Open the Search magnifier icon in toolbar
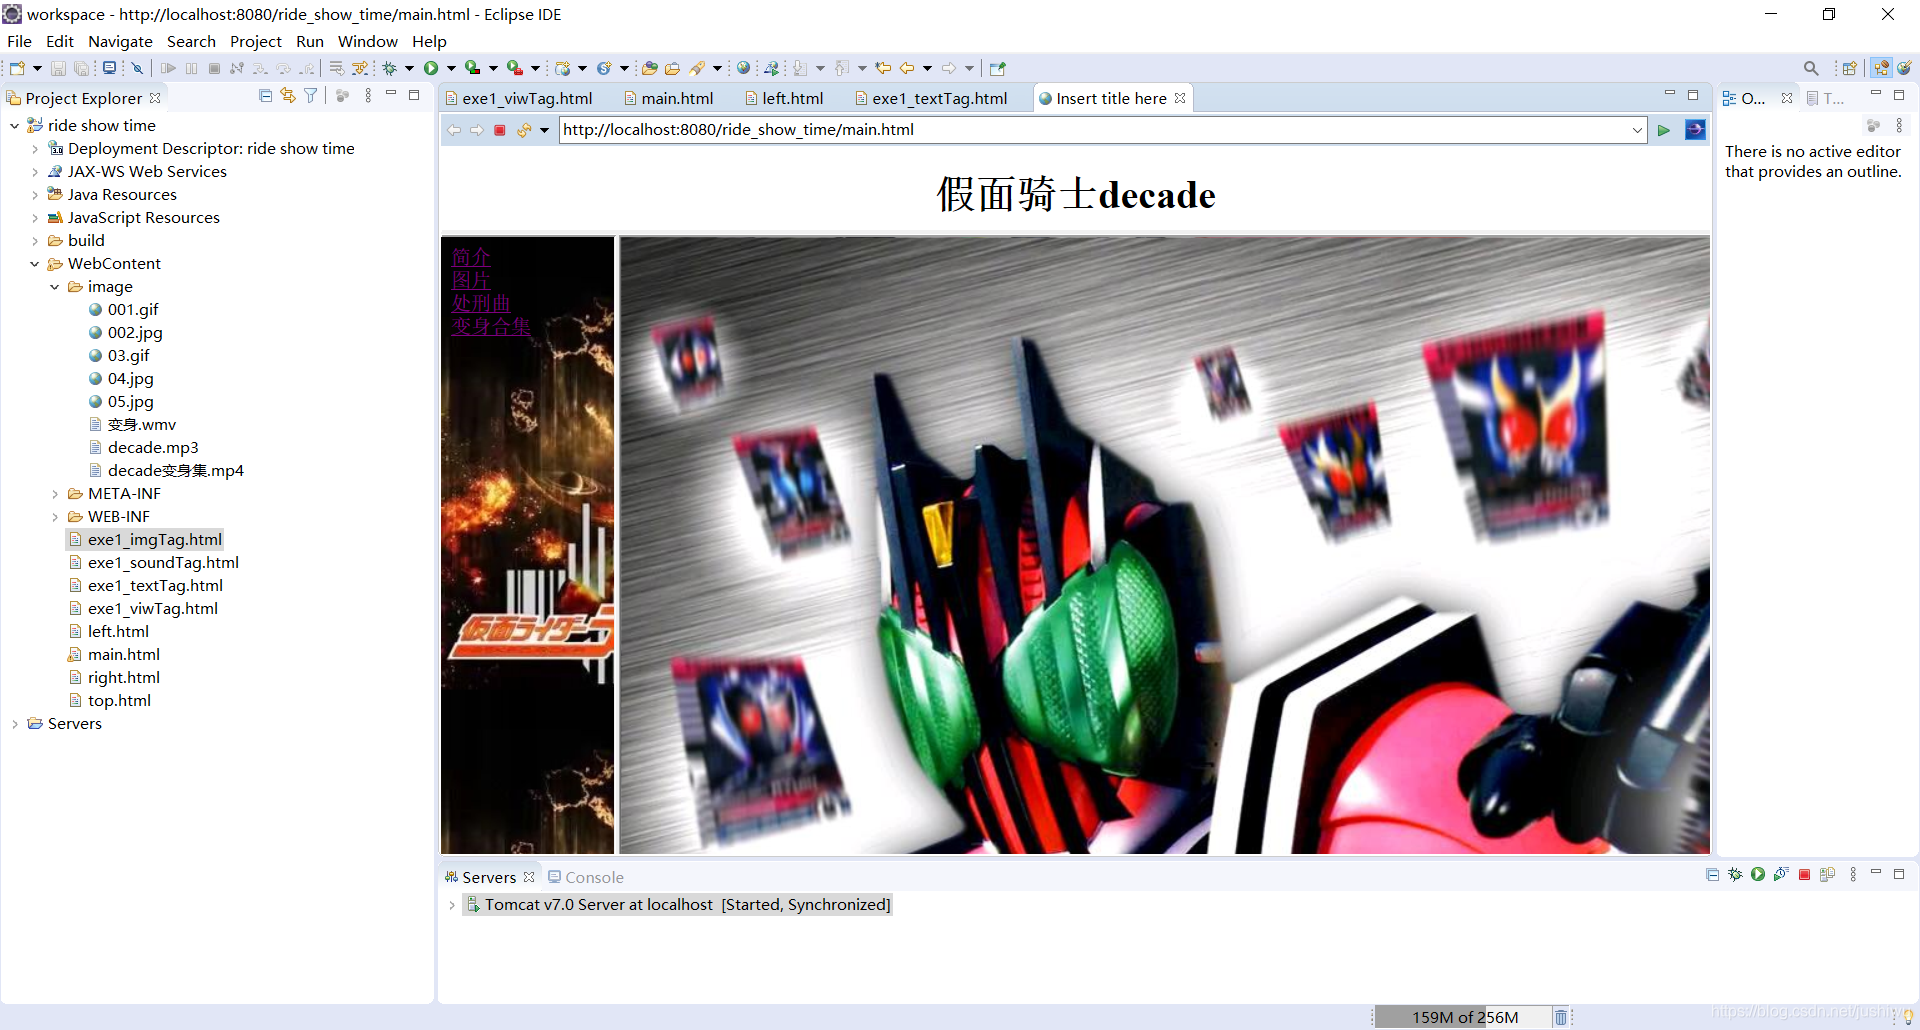 pos(1811,68)
